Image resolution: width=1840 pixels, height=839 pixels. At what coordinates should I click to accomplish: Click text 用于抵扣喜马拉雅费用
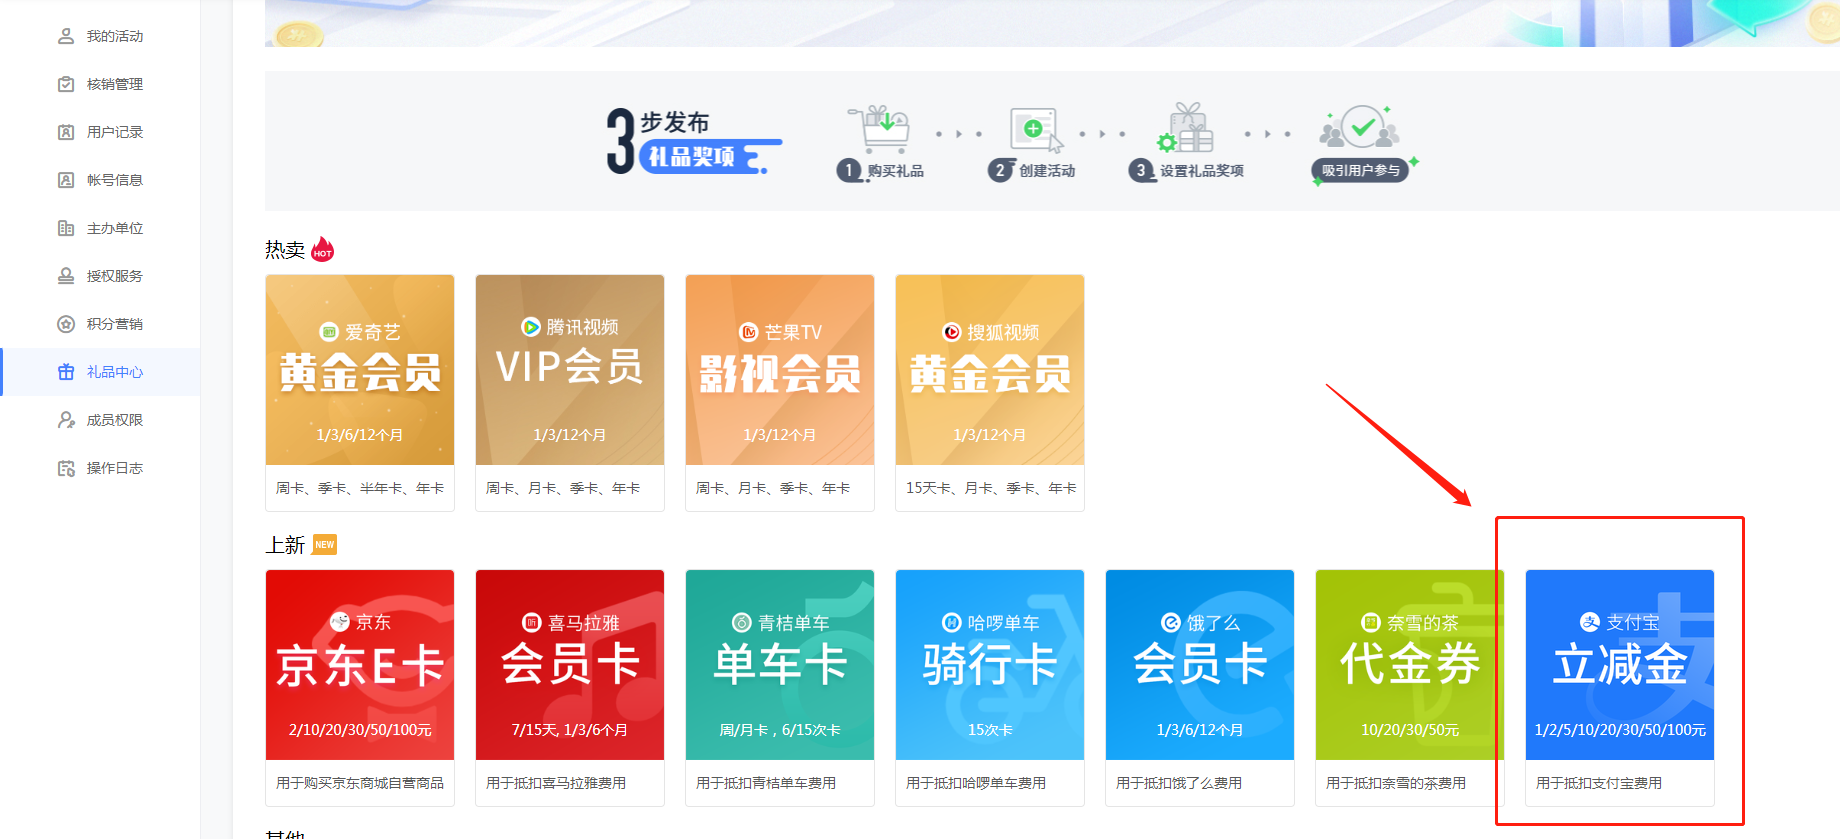click(556, 783)
